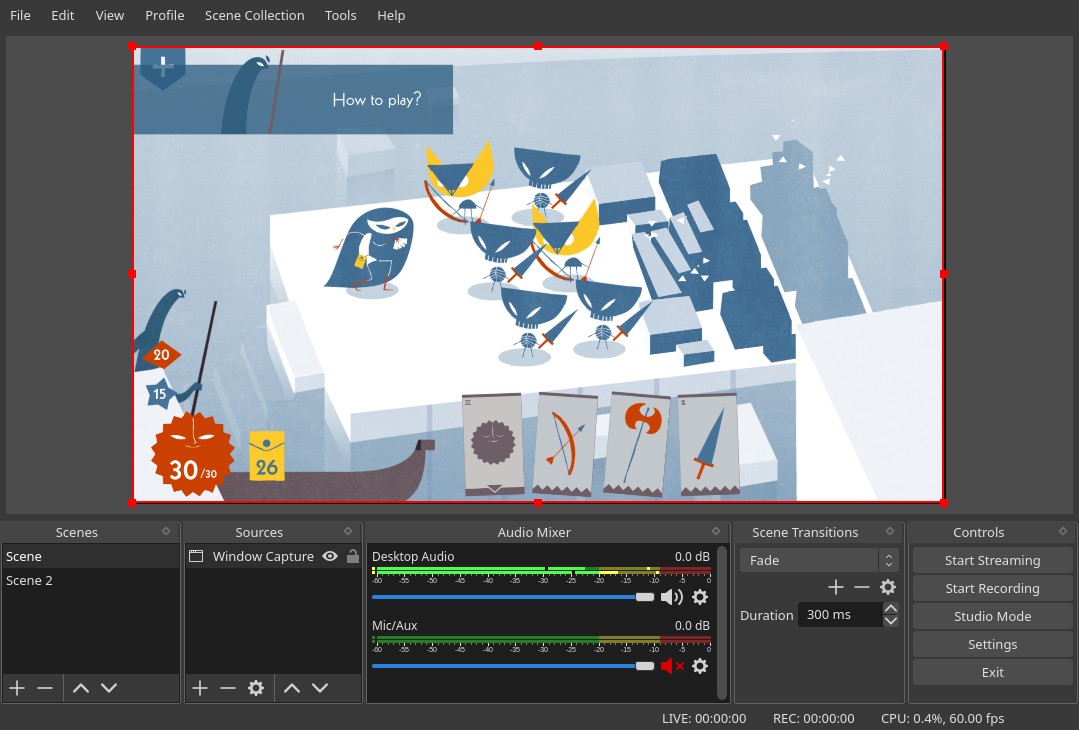The width and height of the screenshot is (1079, 730).
Task: Open the View menu
Action: coord(109,15)
